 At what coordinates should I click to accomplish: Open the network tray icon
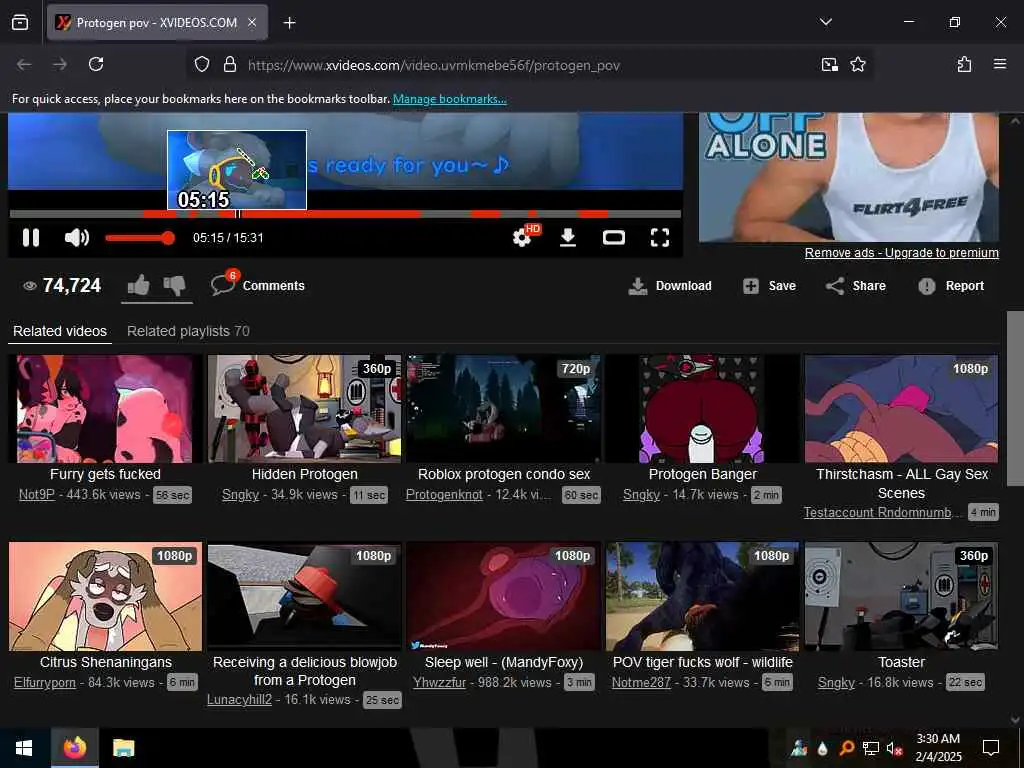point(870,748)
